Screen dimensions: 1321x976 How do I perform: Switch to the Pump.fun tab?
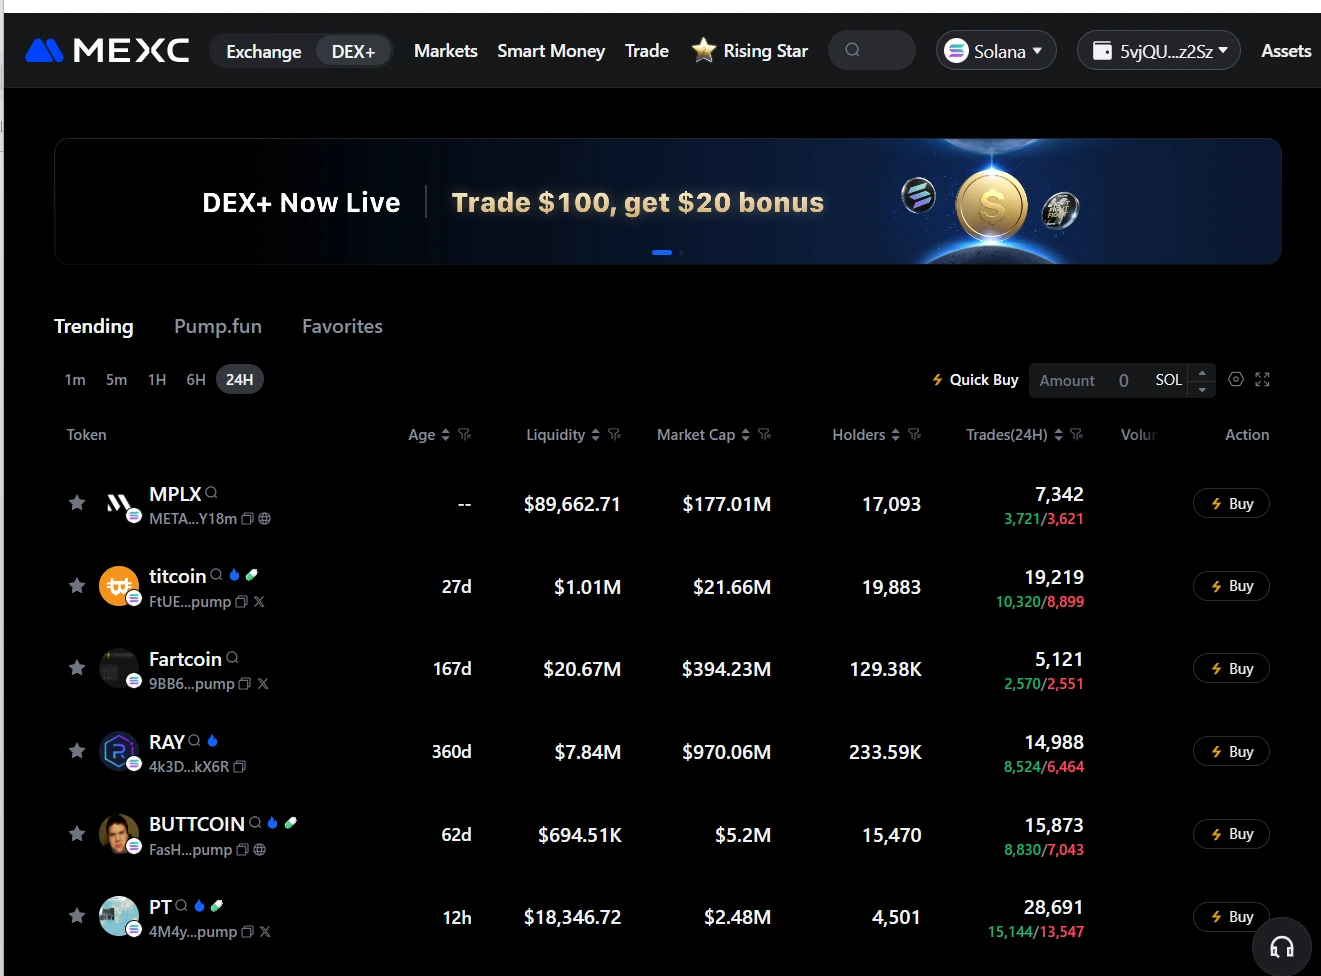[x=218, y=326]
